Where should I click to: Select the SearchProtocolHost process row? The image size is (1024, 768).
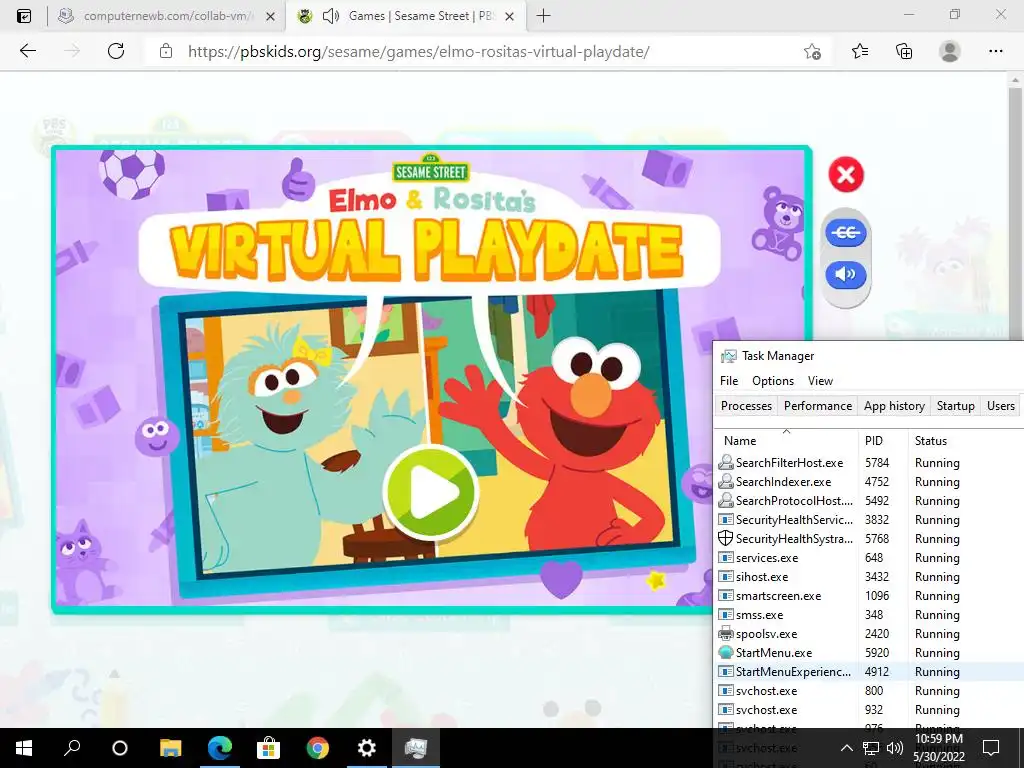tap(869, 500)
